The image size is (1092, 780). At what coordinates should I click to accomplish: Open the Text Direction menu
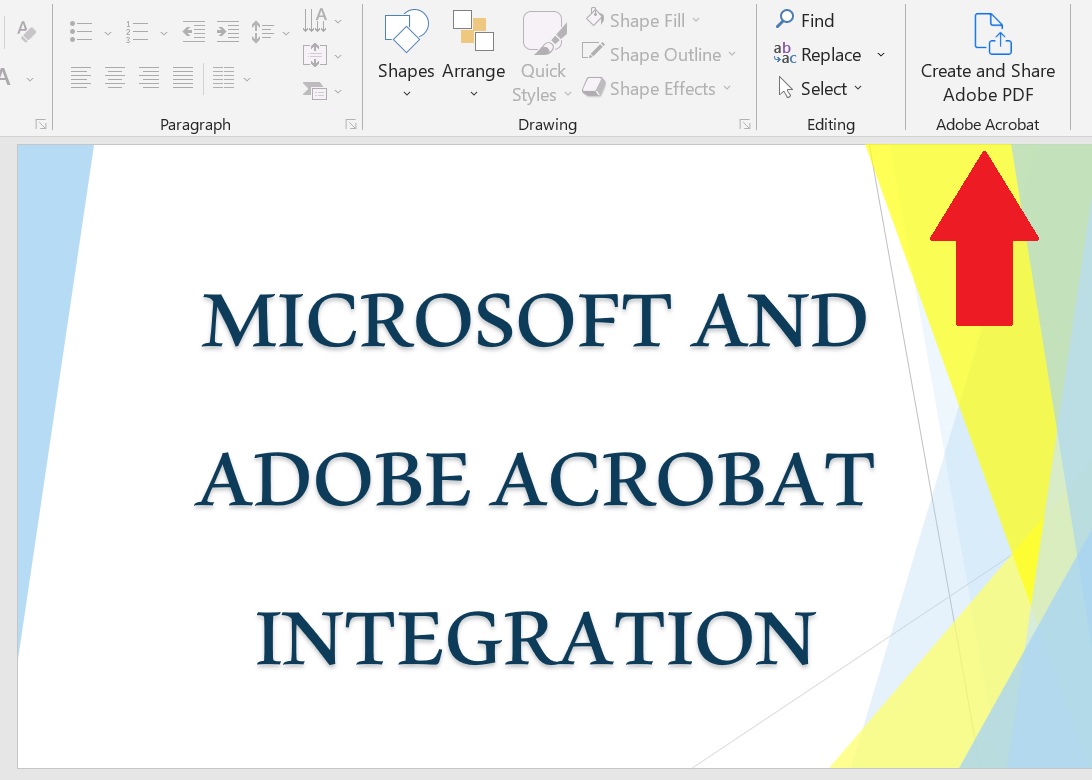tap(322, 20)
